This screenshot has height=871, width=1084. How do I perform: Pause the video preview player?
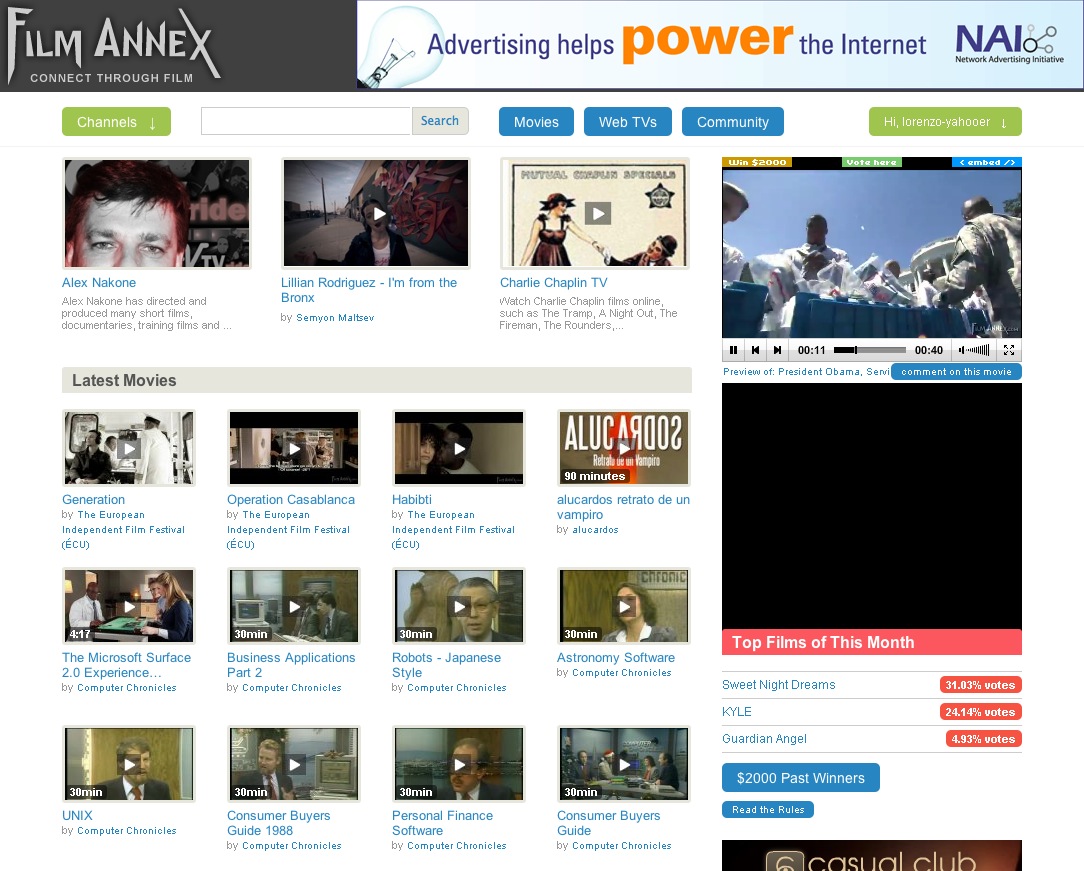tap(733, 350)
